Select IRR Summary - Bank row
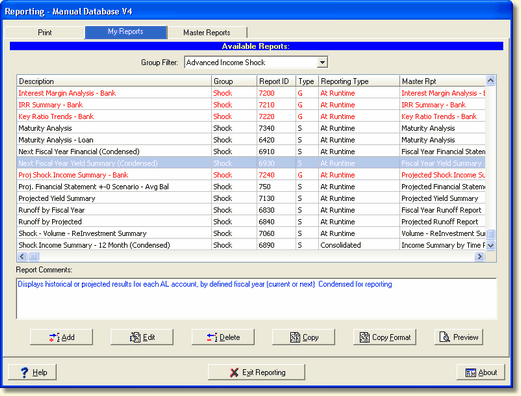This screenshot has width=521, height=396. click(x=251, y=105)
